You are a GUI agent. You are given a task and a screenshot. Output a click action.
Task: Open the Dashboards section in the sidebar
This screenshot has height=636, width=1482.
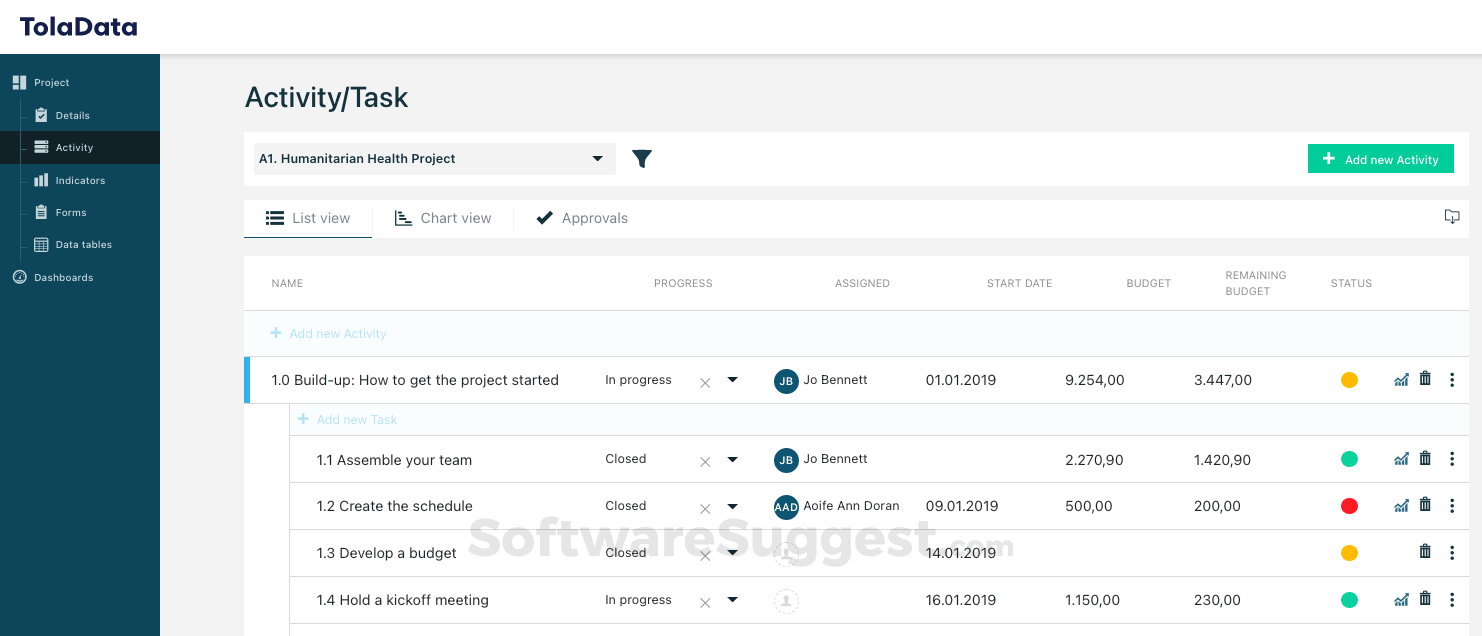coord(63,277)
